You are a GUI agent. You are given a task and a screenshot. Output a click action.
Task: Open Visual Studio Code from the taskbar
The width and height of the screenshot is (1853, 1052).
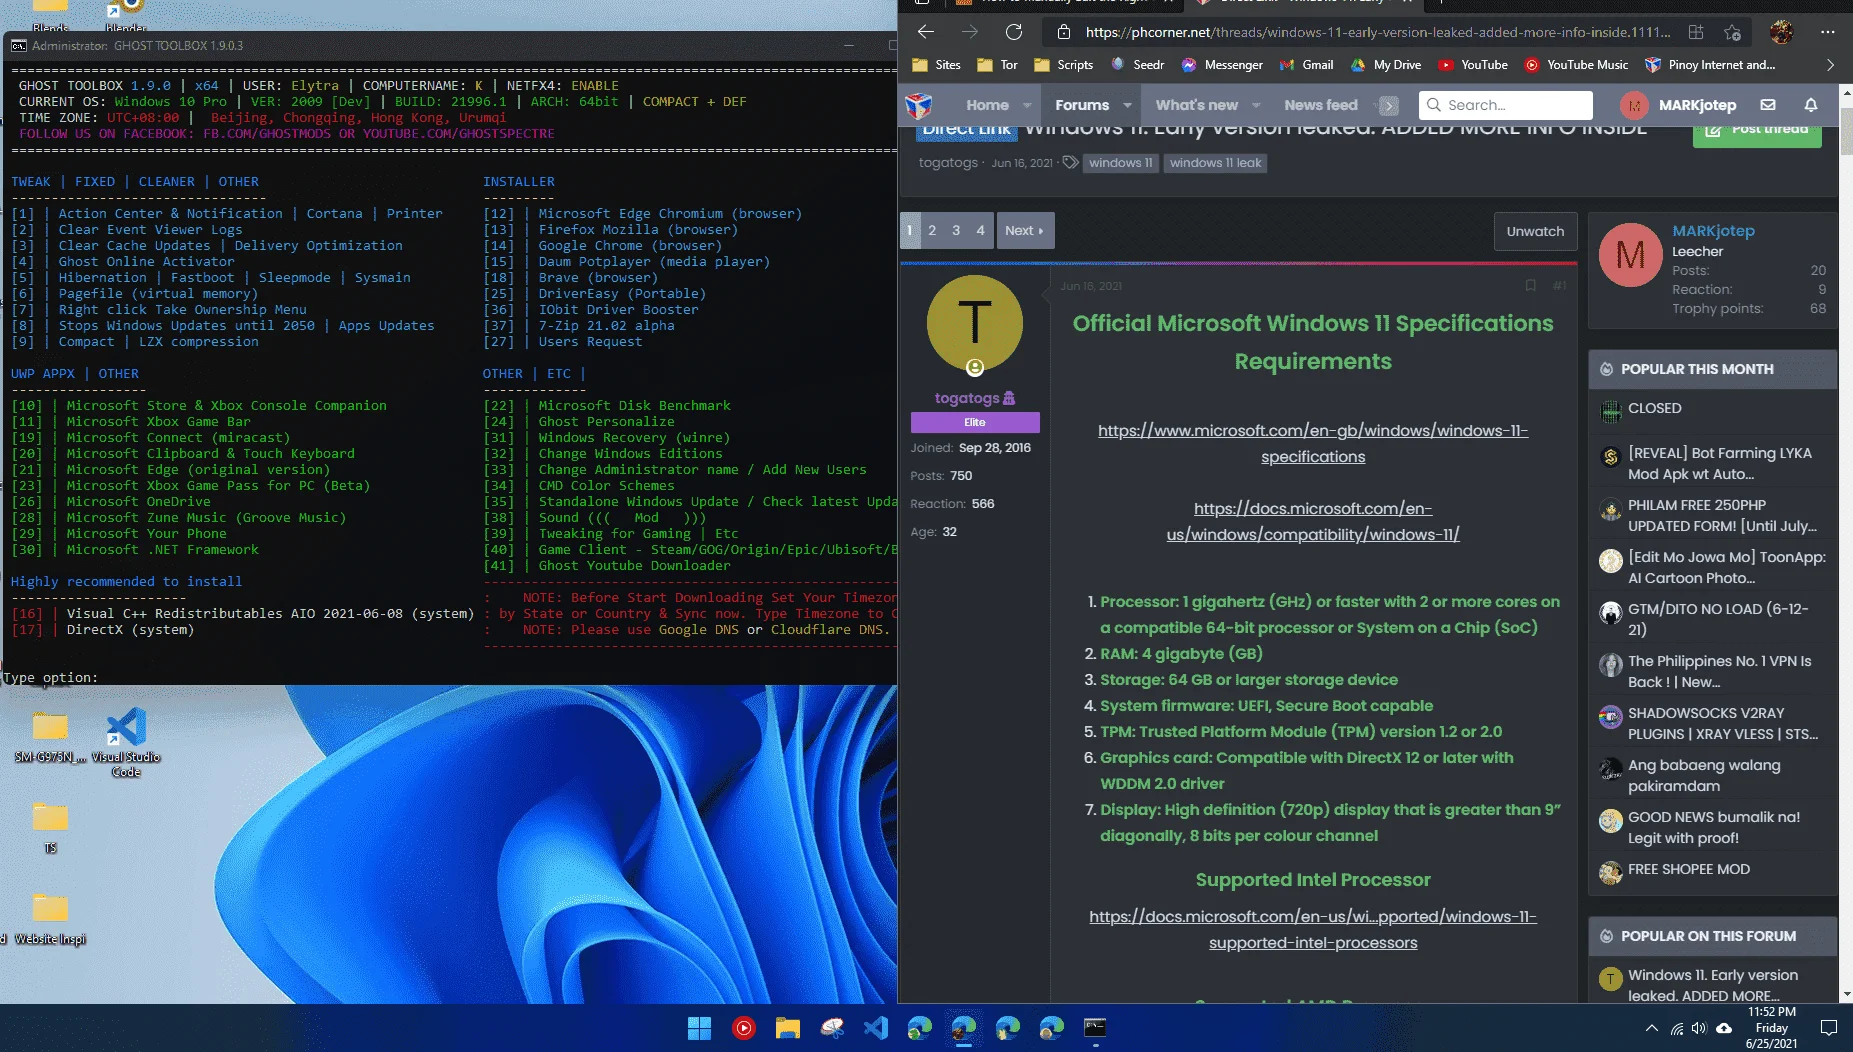coord(876,1028)
